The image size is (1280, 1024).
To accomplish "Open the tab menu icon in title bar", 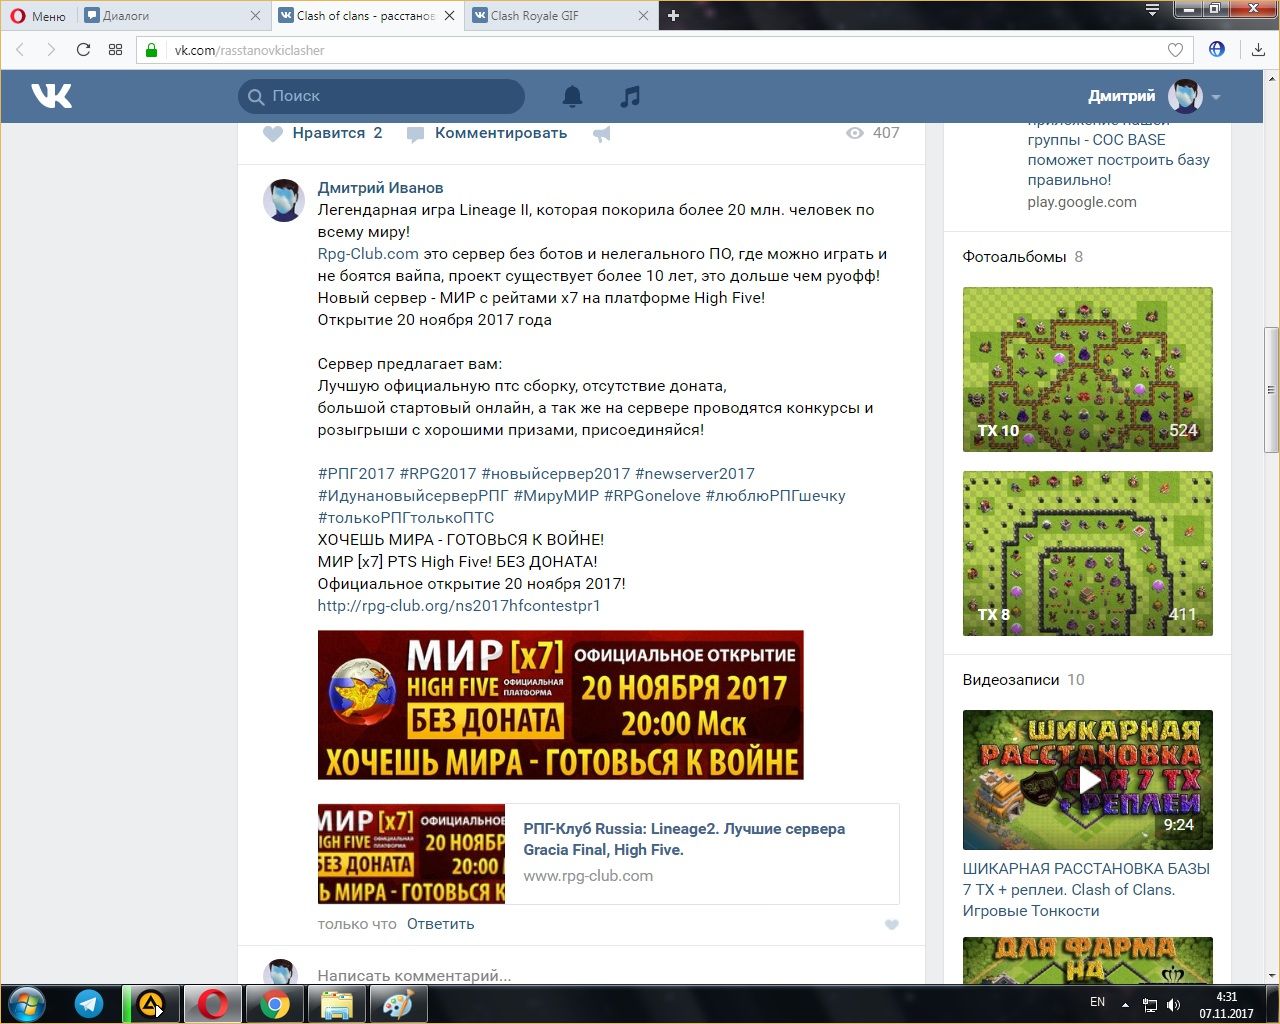I will point(1152,10).
